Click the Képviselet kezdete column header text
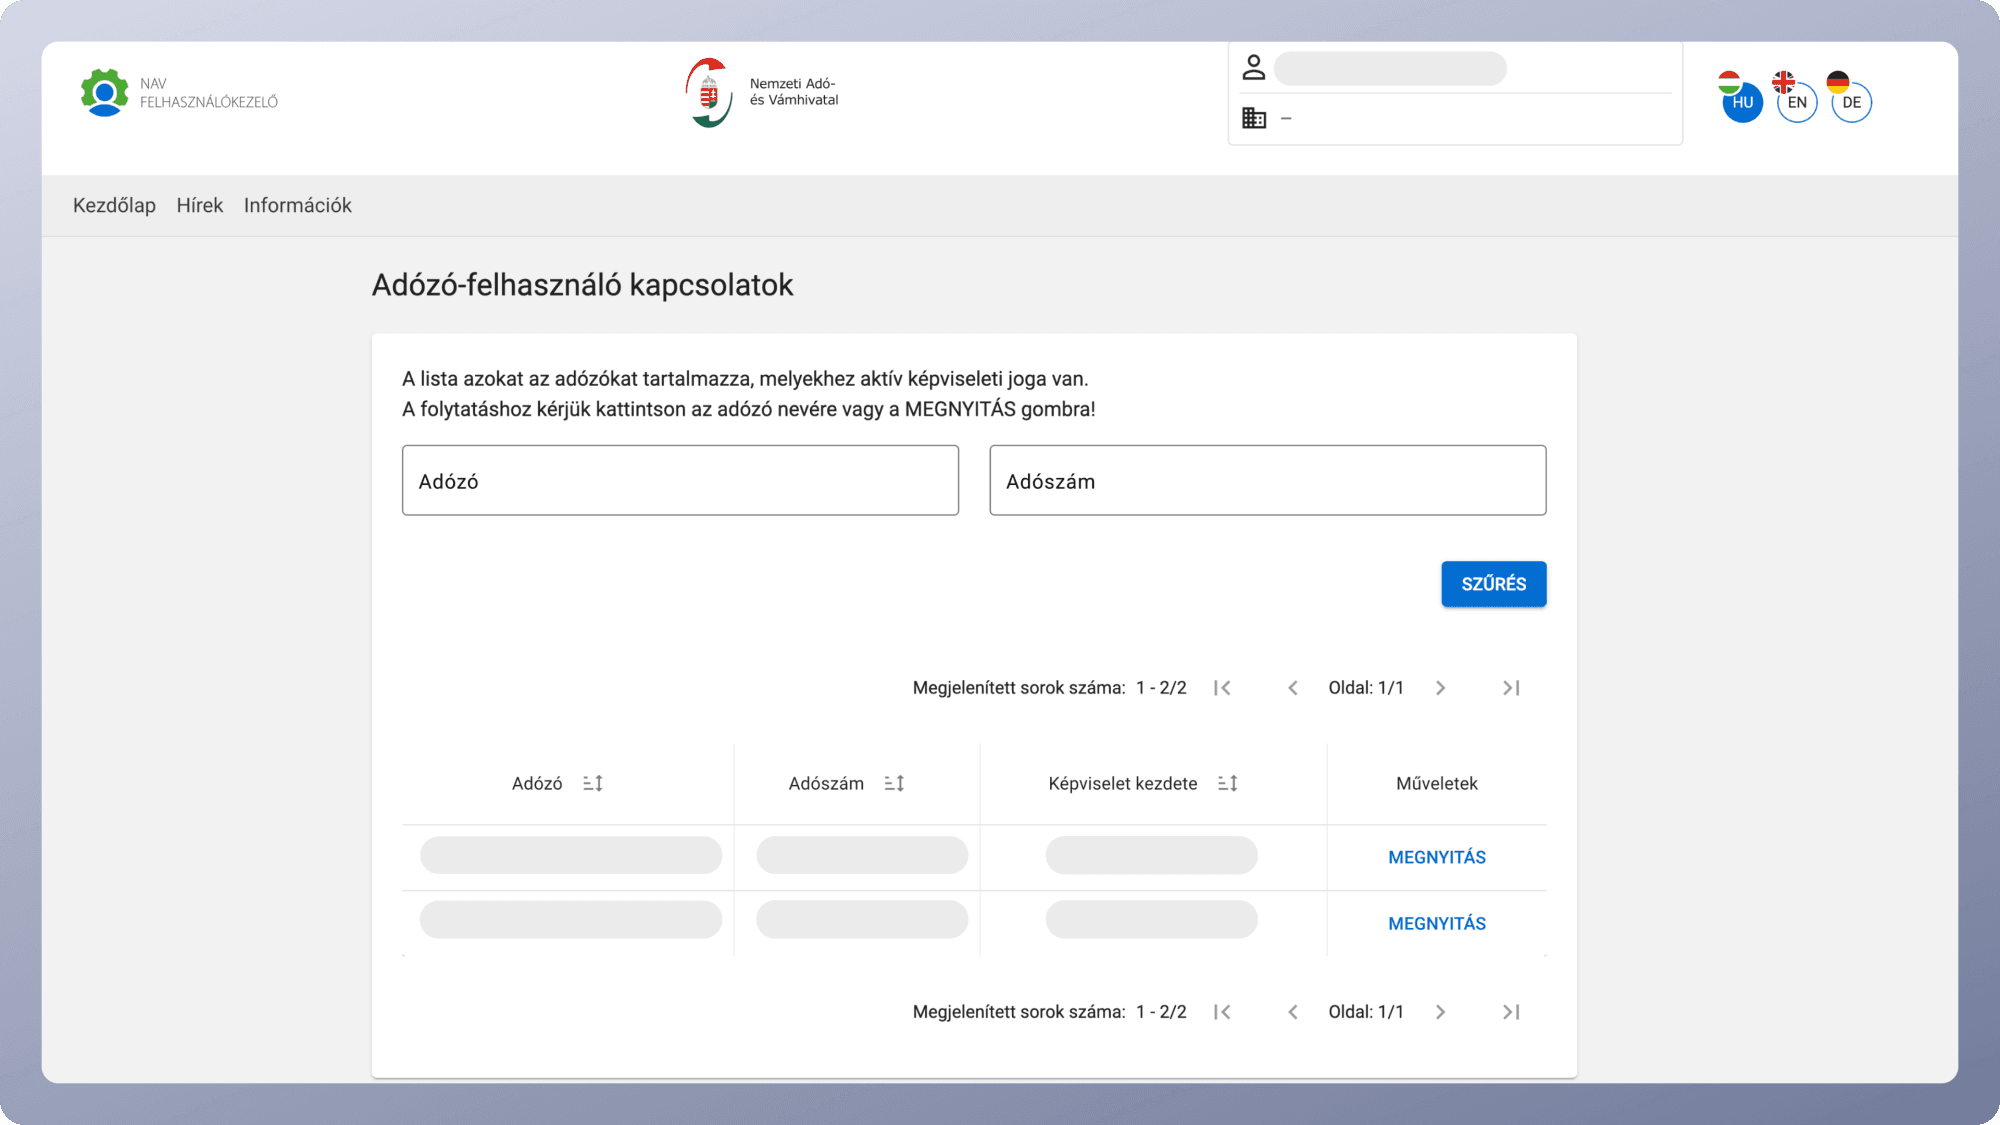The height and width of the screenshot is (1125, 2000). click(x=1123, y=784)
